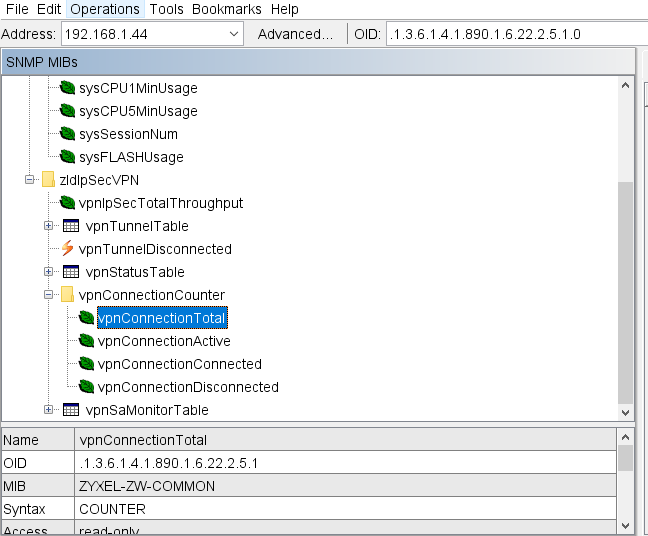648x536 pixels.
Task: Click the MIB tree scroll down arrow
Action: [626, 412]
